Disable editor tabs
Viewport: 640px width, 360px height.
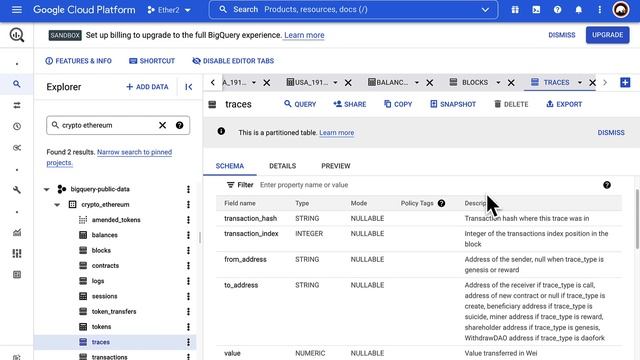click(x=233, y=61)
